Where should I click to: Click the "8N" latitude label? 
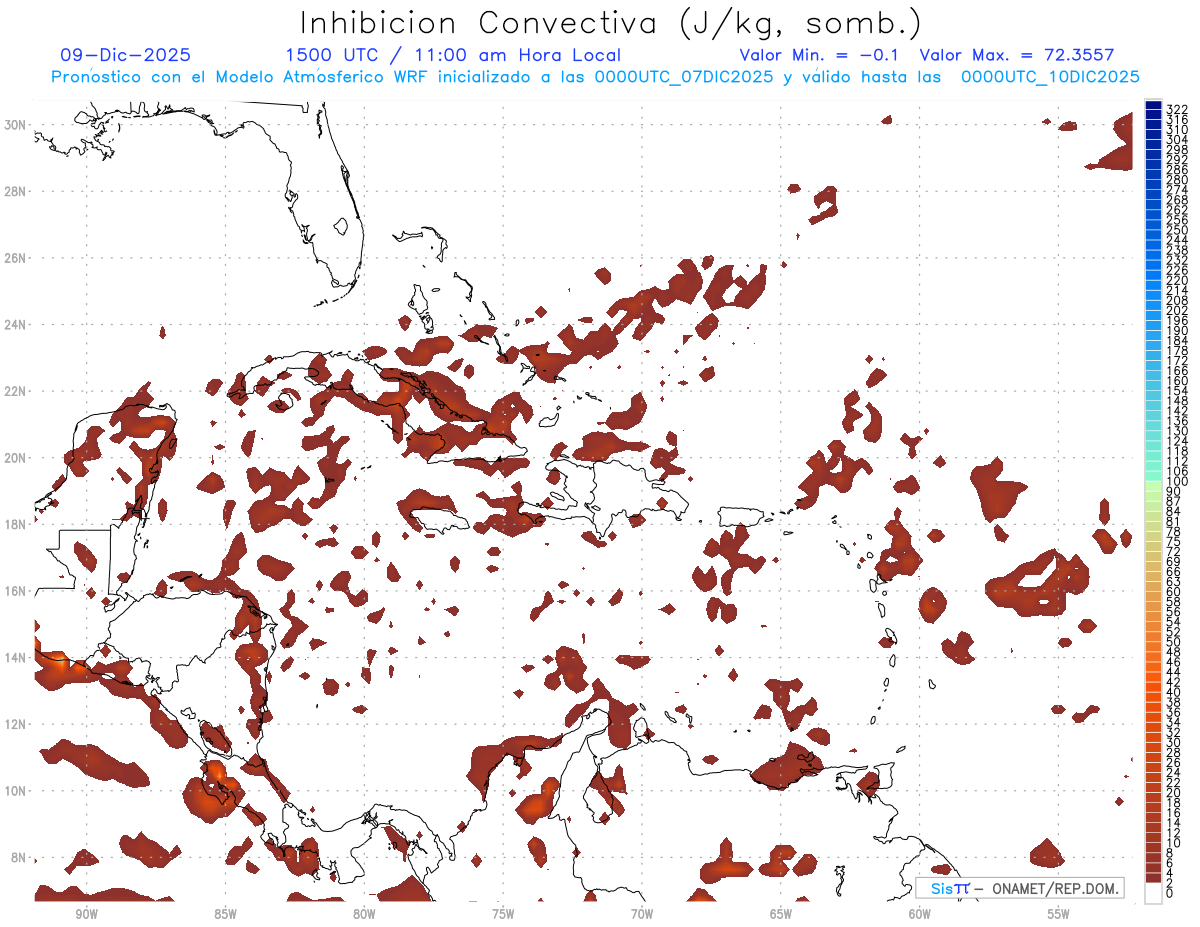19,858
